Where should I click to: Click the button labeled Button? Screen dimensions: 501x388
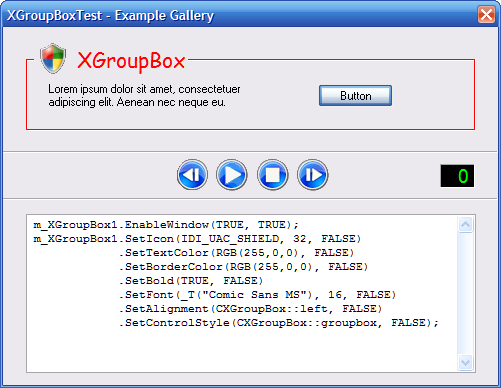coord(355,96)
